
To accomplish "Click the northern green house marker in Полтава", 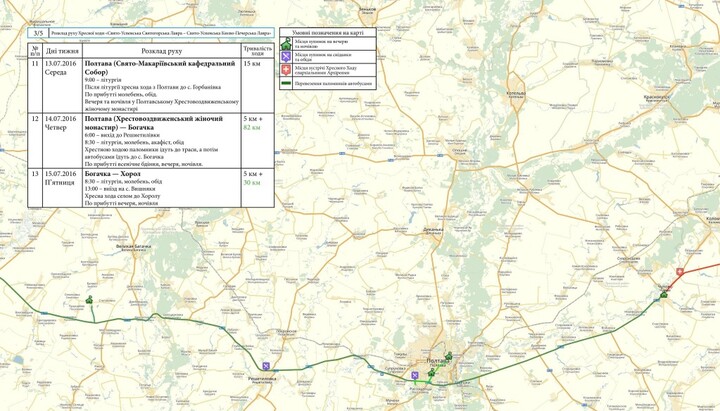I will [x=448, y=356].
